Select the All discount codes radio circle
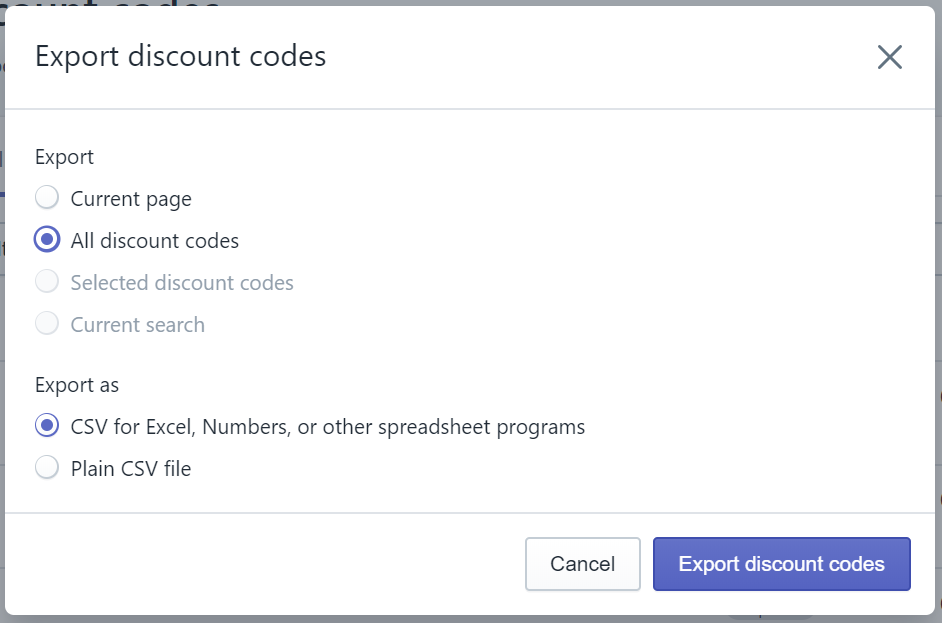The height and width of the screenshot is (623, 942). click(x=47, y=239)
